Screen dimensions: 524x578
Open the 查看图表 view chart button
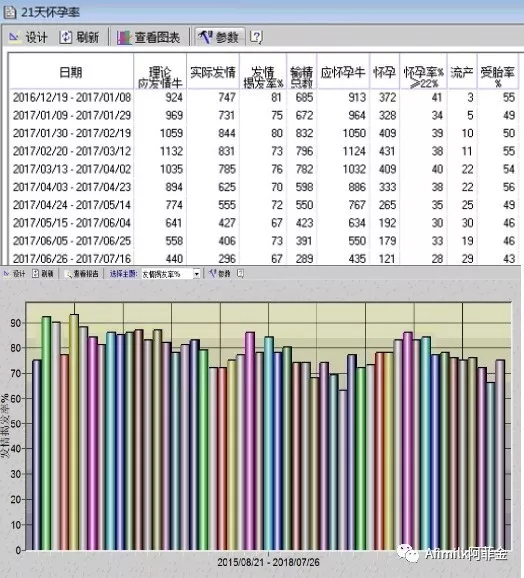(149, 37)
